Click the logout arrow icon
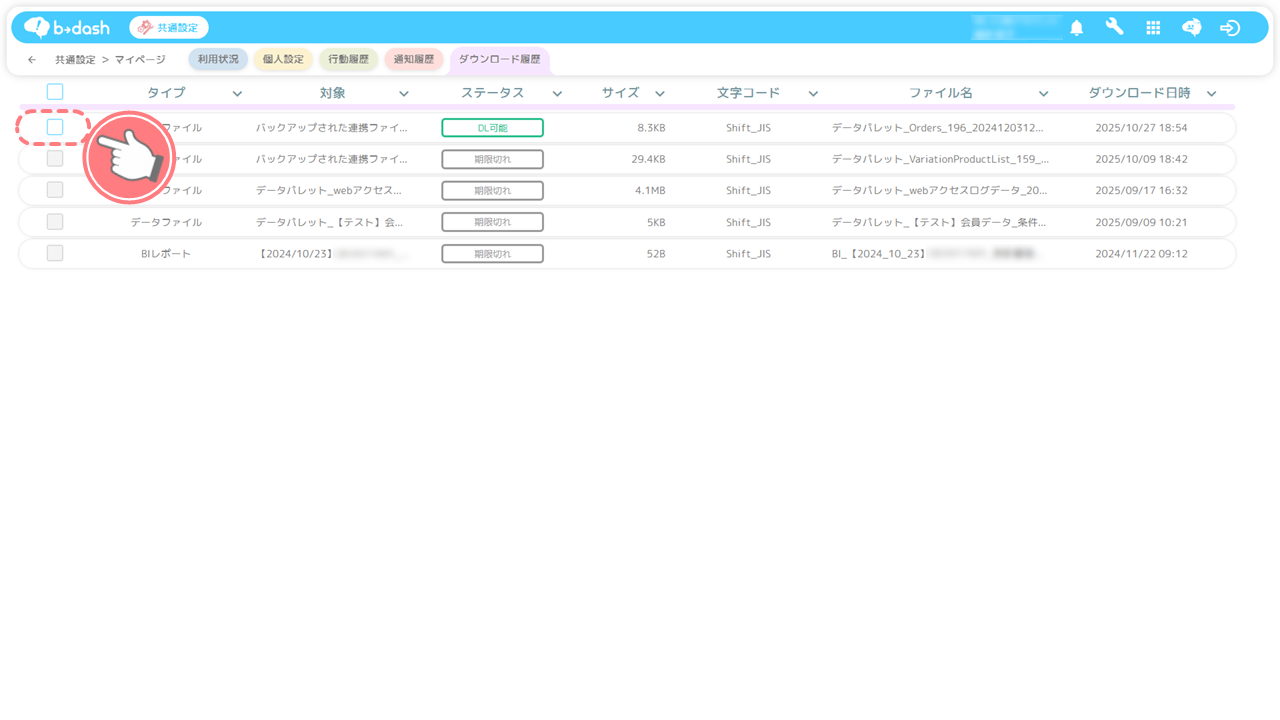This screenshot has width=1280, height=720. (1230, 28)
